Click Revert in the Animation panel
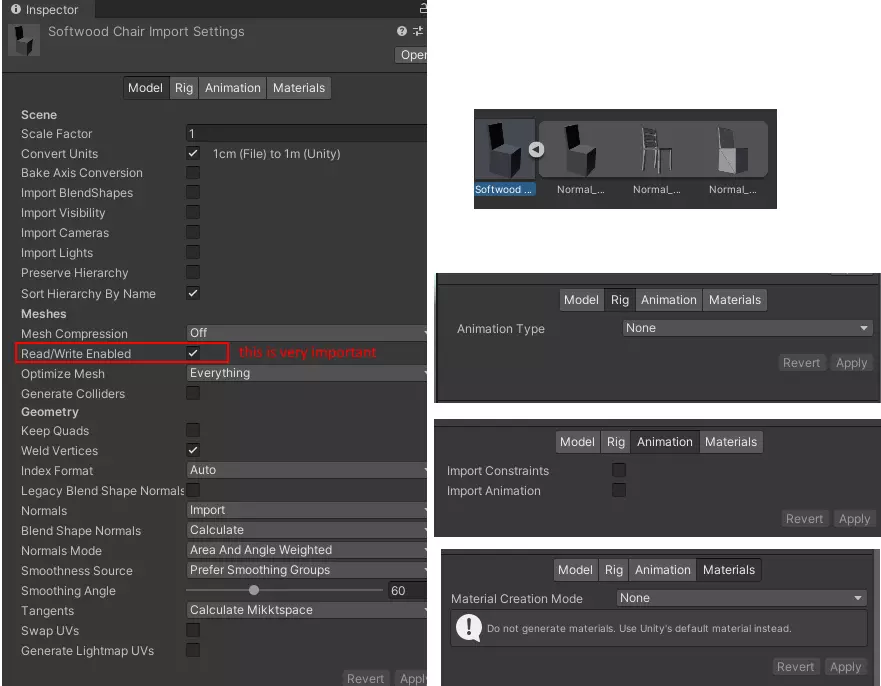This screenshot has width=881, height=686. pos(804,519)
